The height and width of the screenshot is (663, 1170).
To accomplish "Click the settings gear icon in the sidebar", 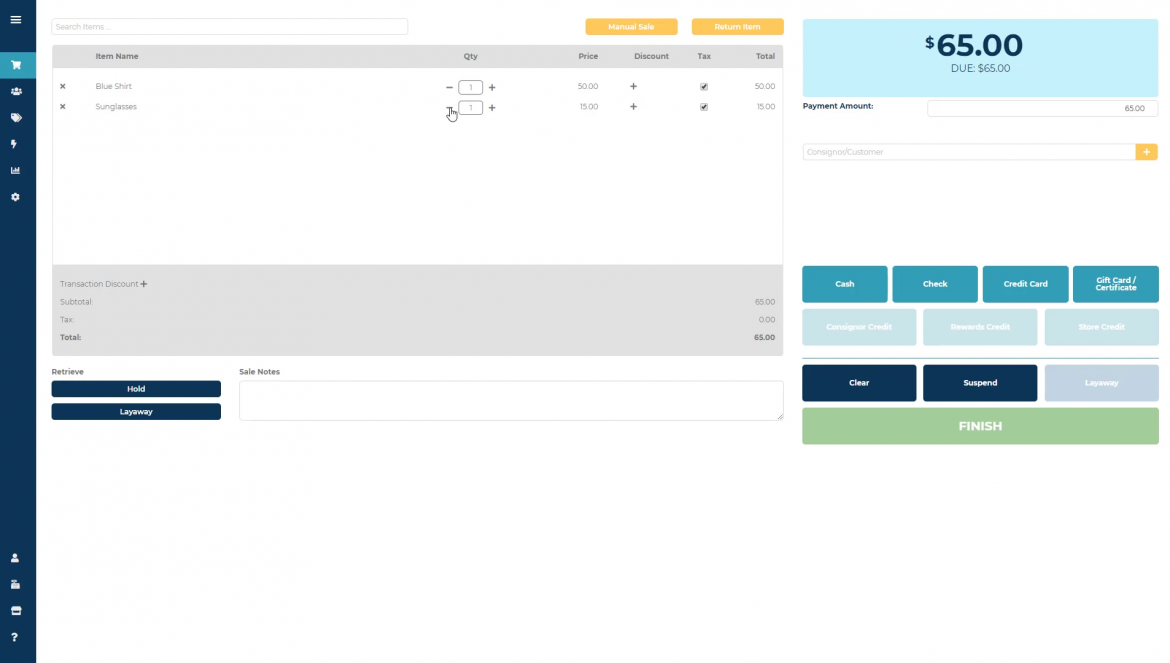I will tap(17, 197).
